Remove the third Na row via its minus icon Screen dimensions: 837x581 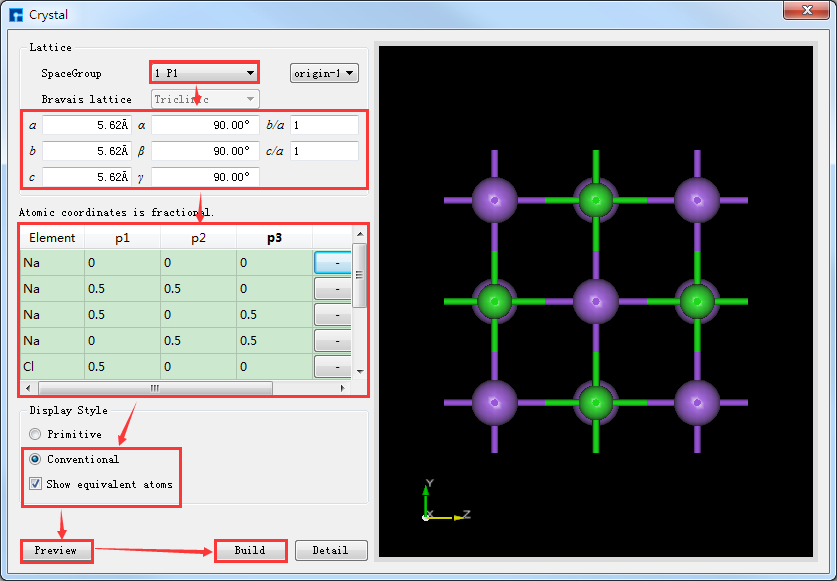click(x=334, y=314)
